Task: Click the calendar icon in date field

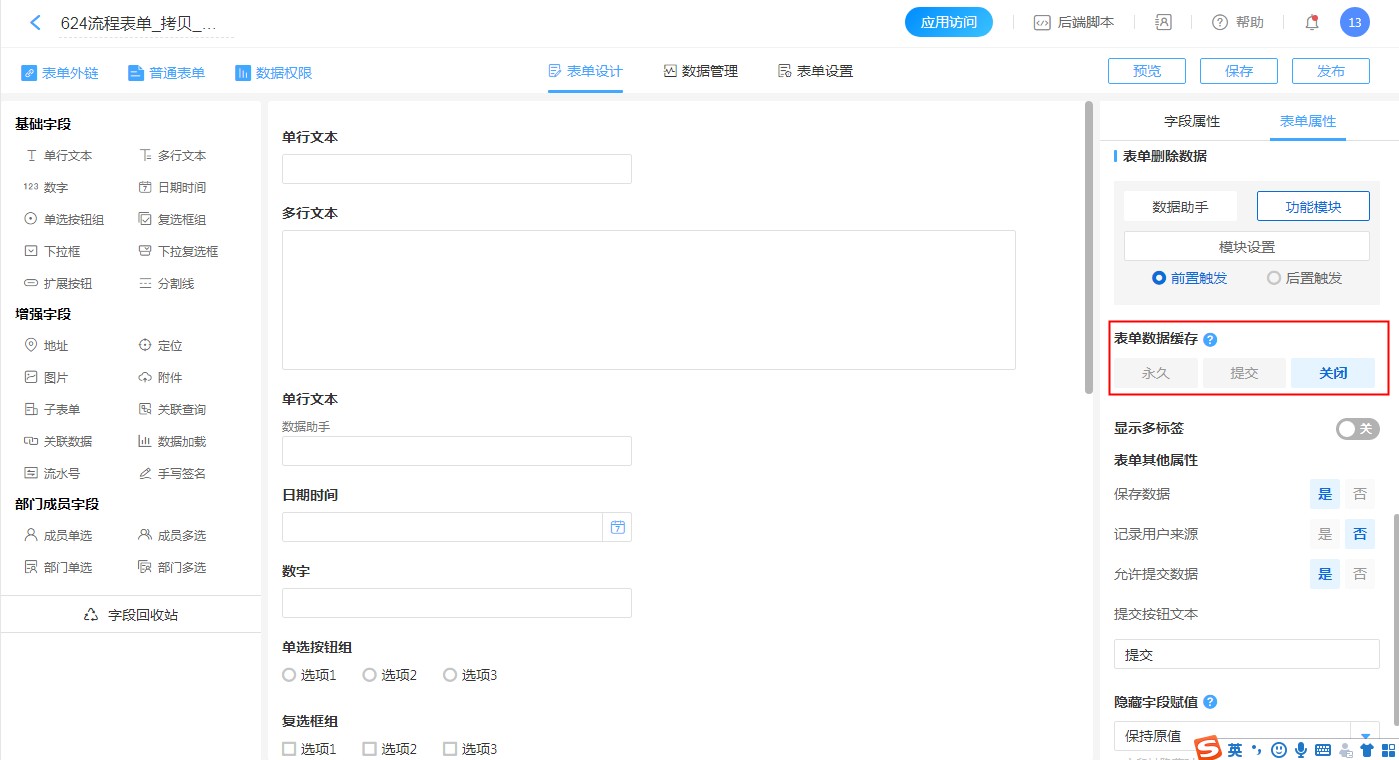Action: pyautogui.click(x=617, y=527)
